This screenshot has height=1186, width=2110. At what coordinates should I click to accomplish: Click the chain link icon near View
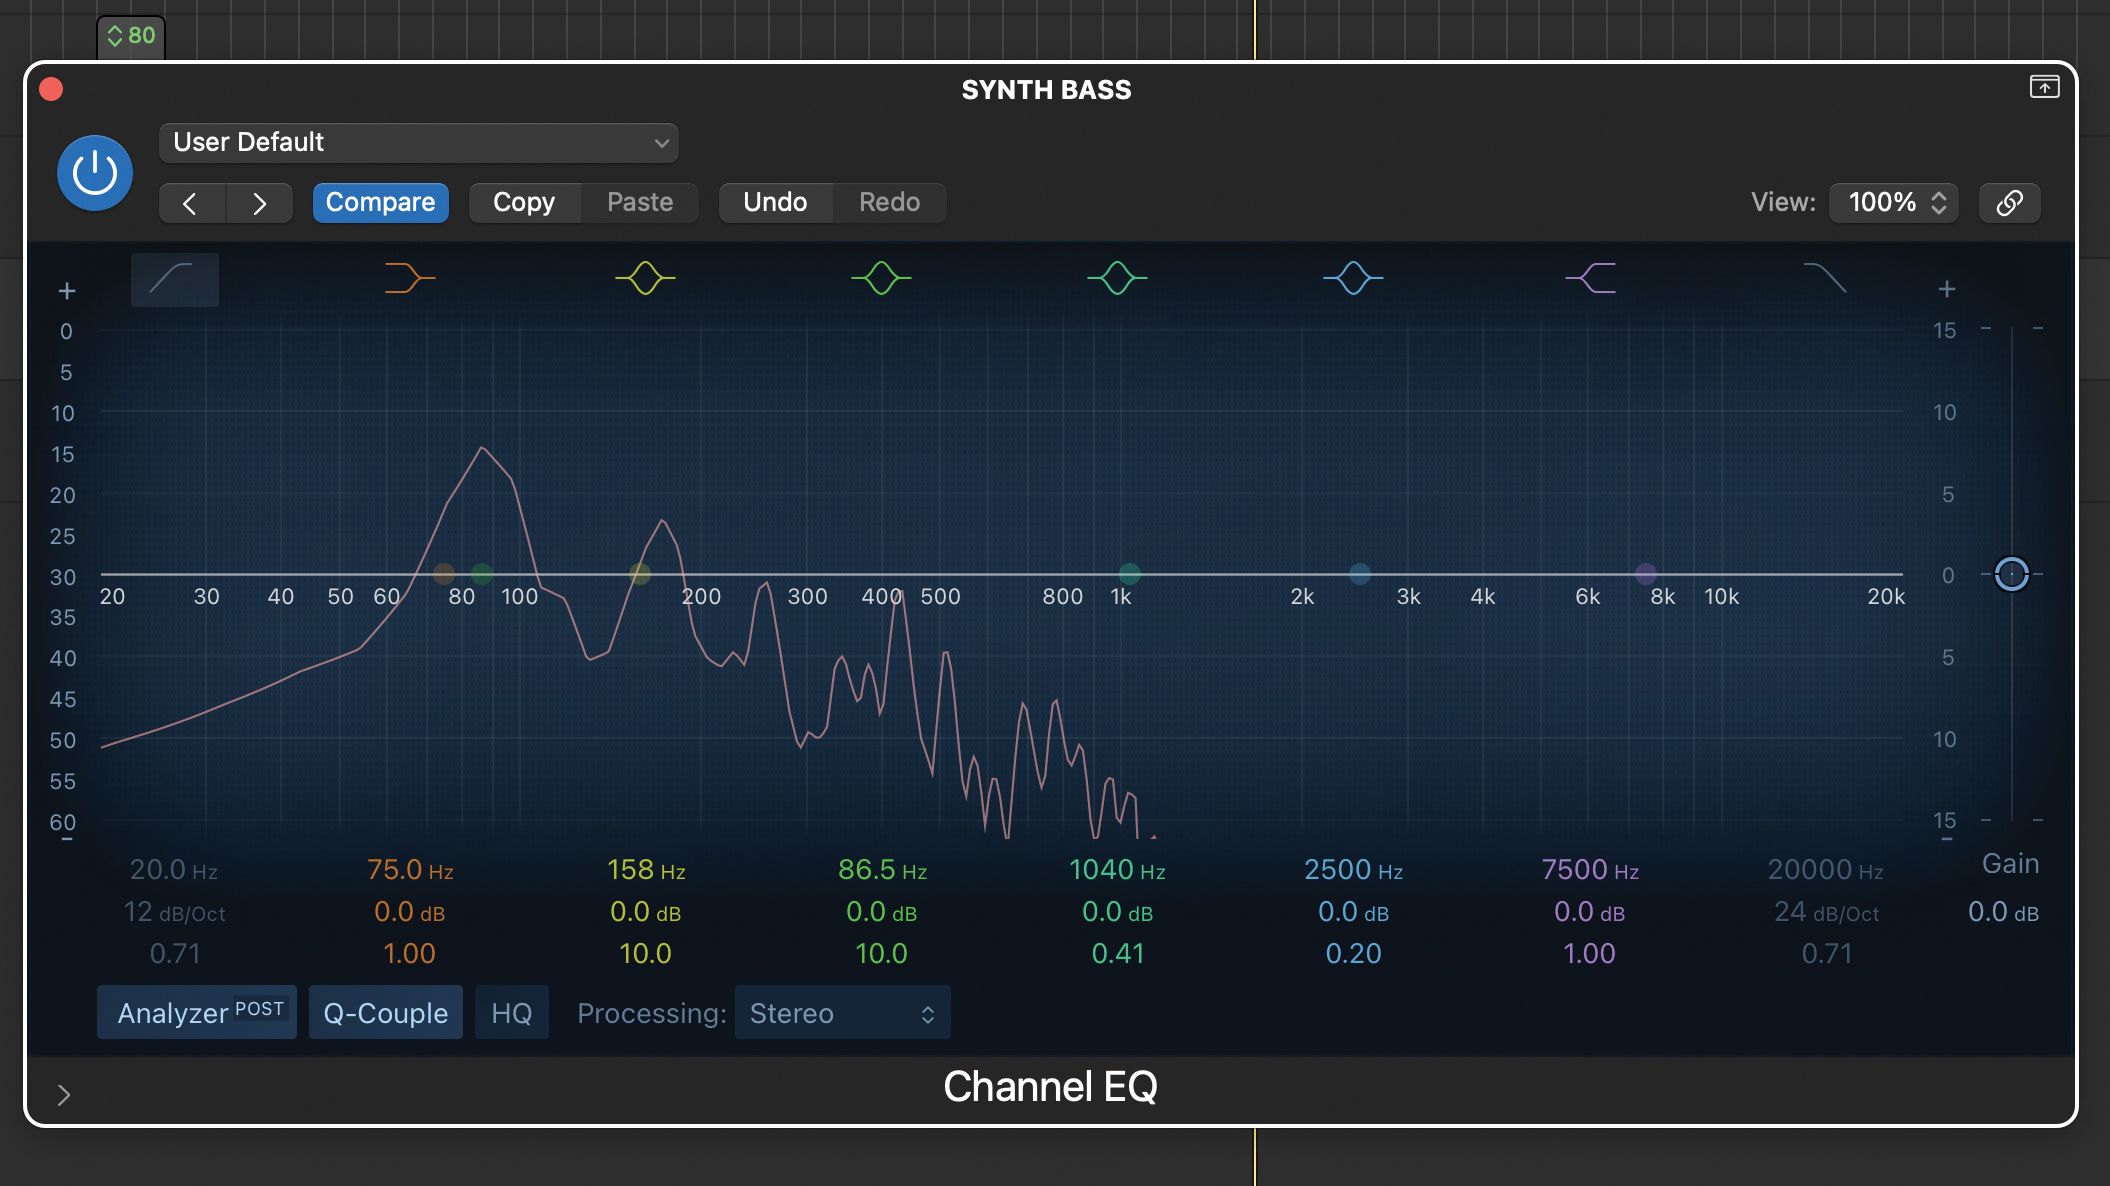(2010, 202)
